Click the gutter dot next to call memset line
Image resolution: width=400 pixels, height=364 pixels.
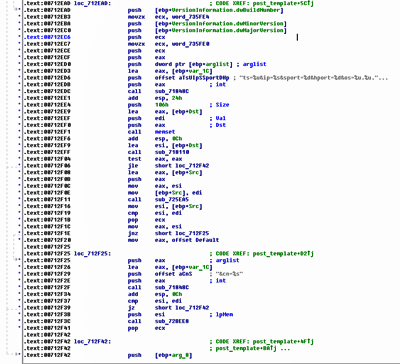pos(19,132)
